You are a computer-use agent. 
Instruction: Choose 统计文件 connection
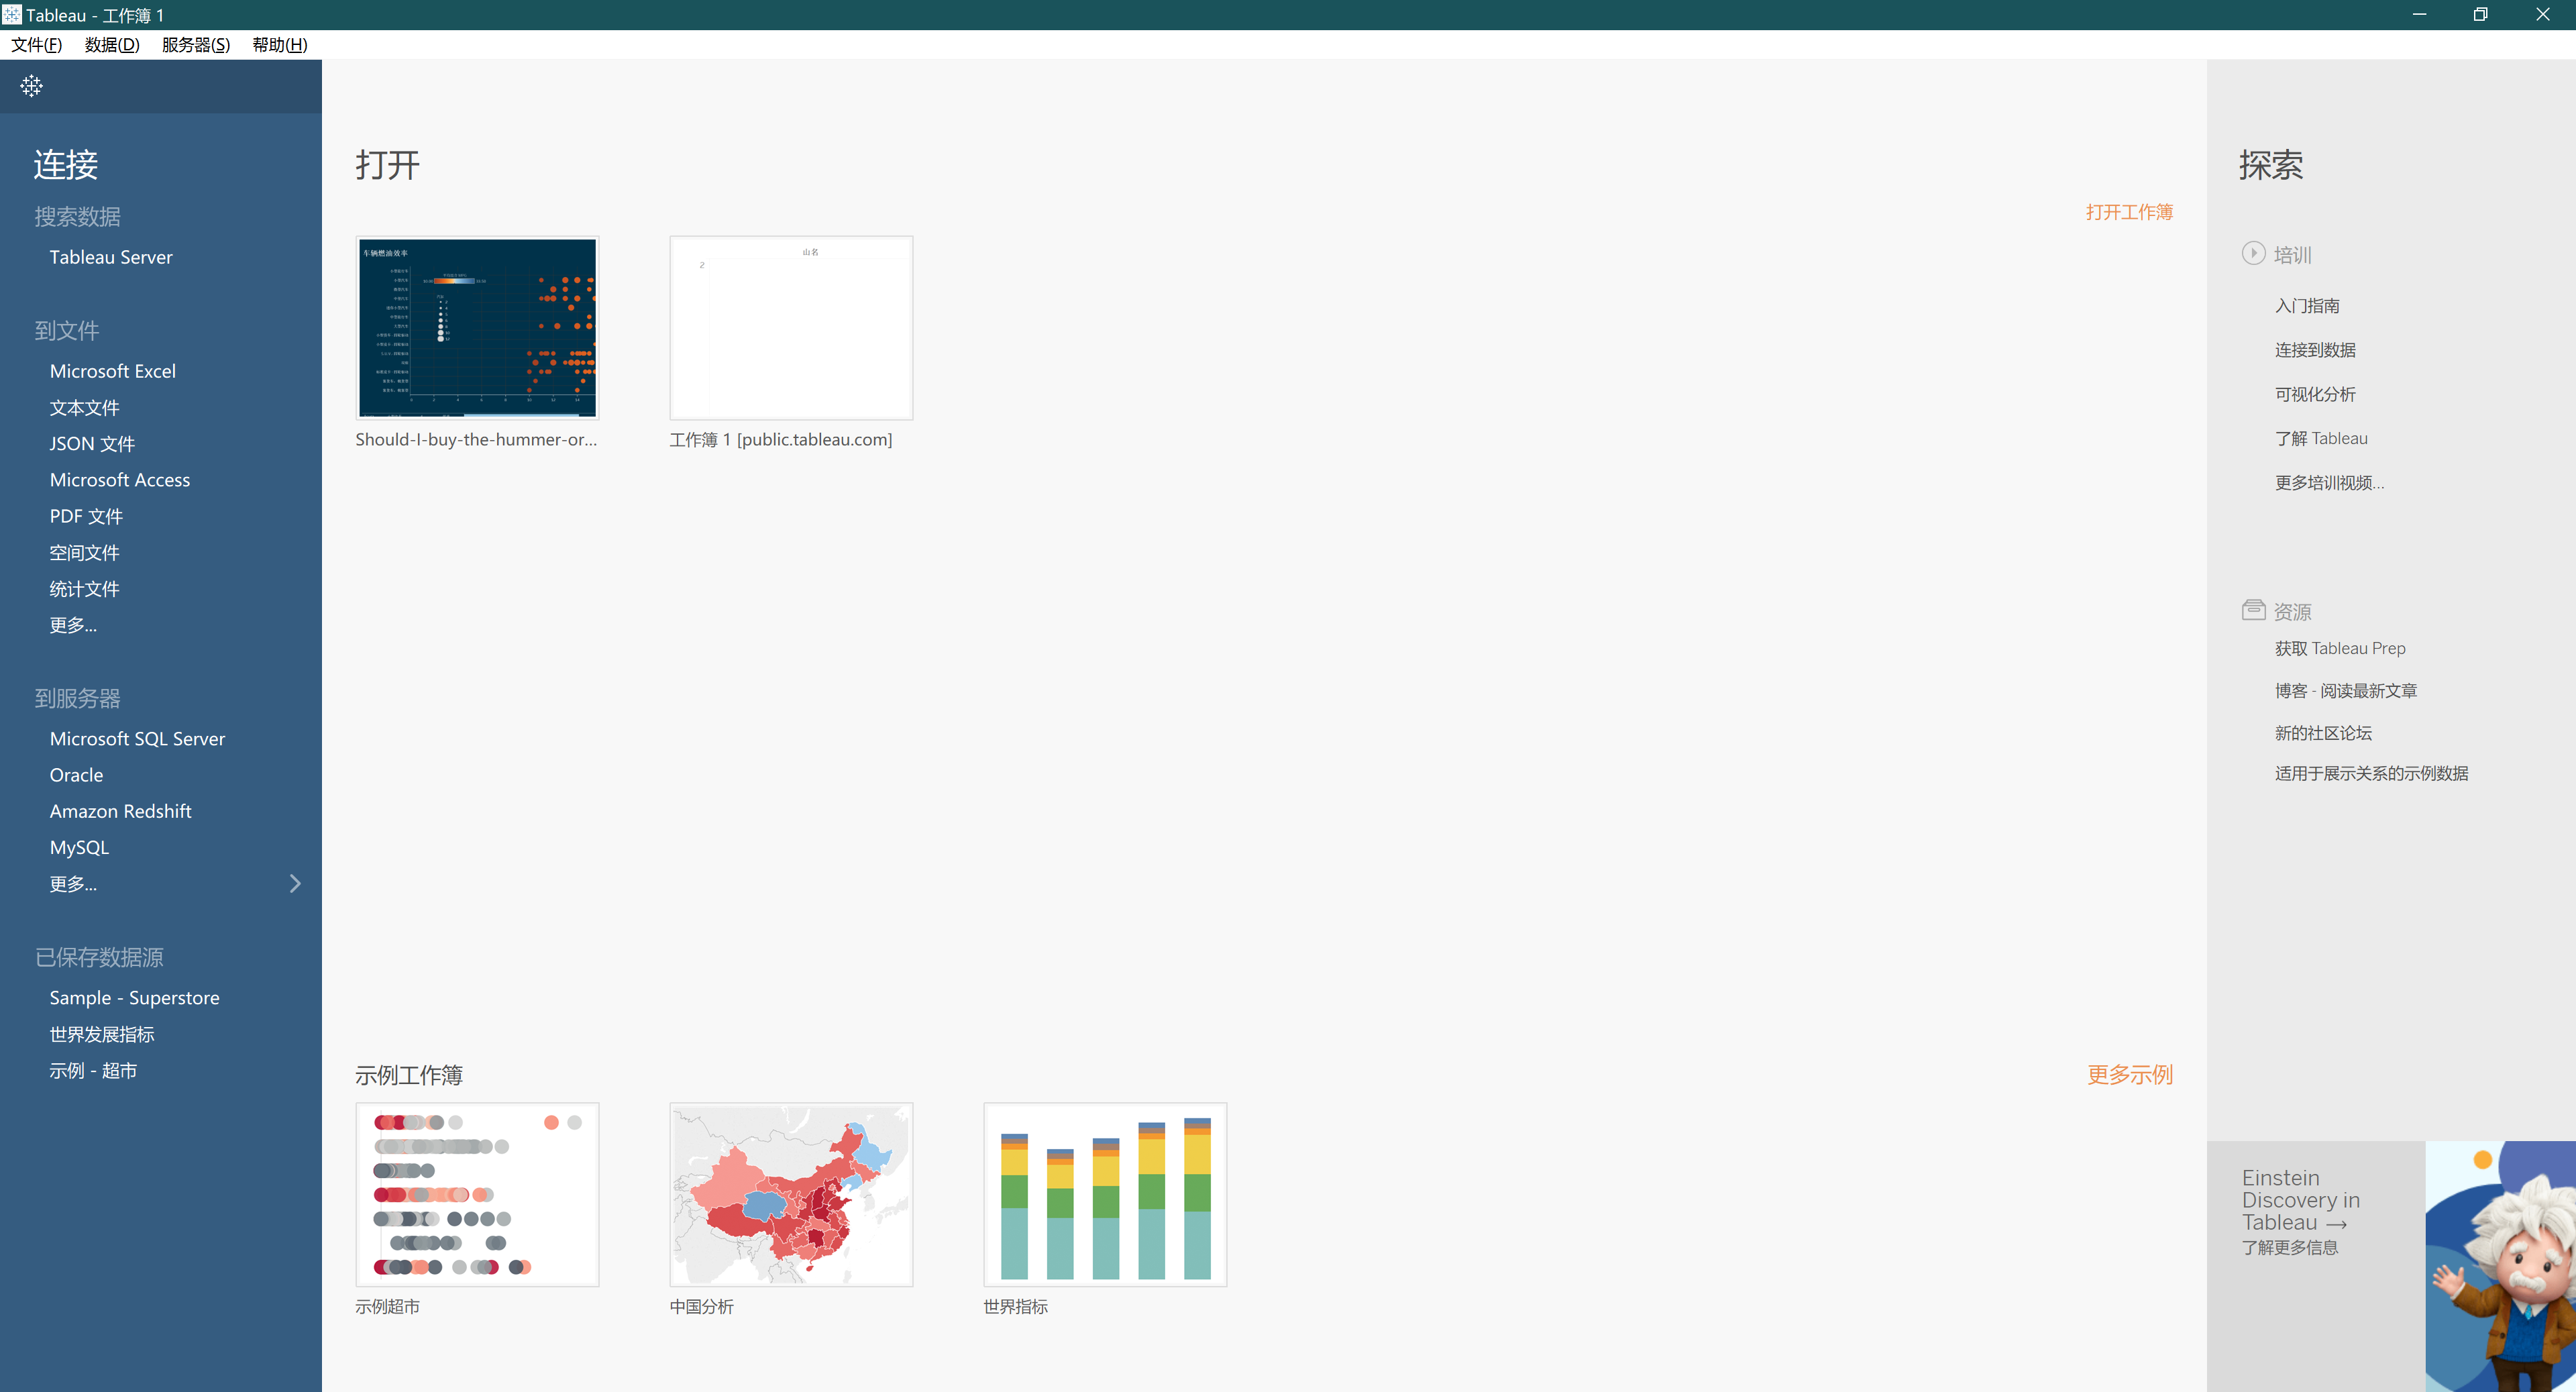tap(85, 589)
